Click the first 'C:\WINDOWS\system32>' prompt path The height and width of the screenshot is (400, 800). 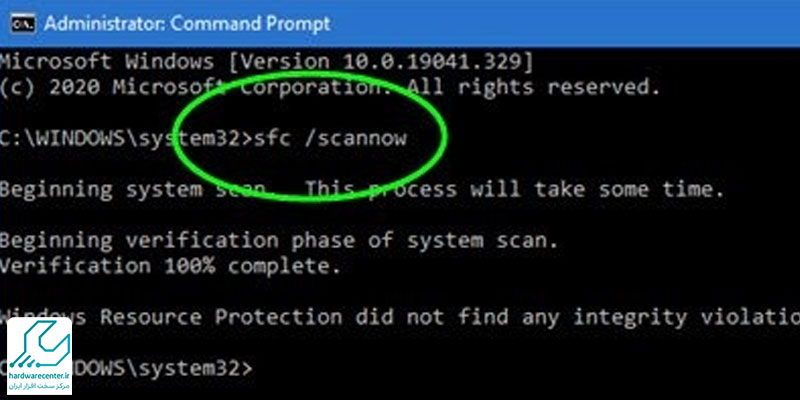click(126, 139)
